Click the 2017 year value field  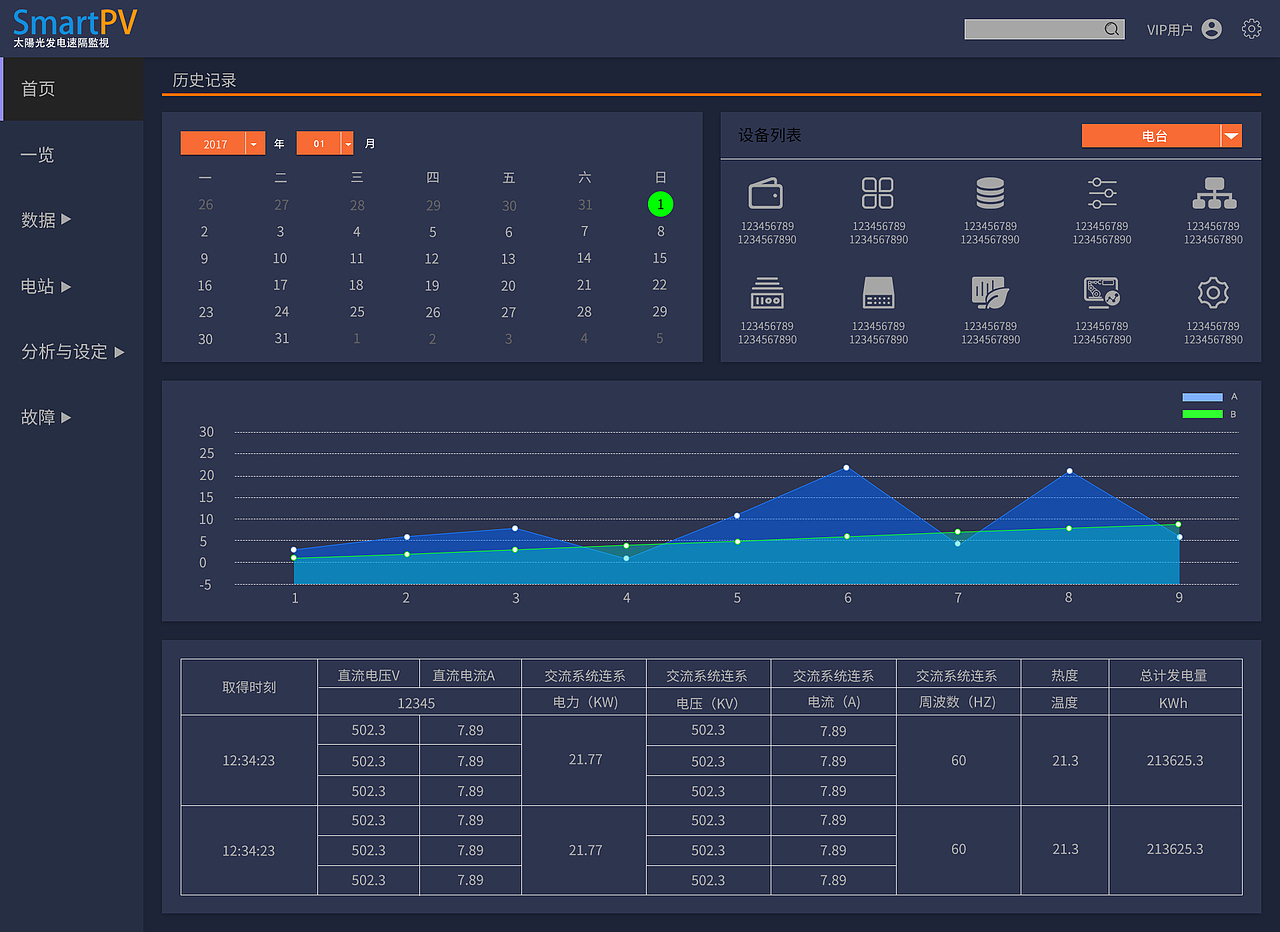tap(213, 144)
